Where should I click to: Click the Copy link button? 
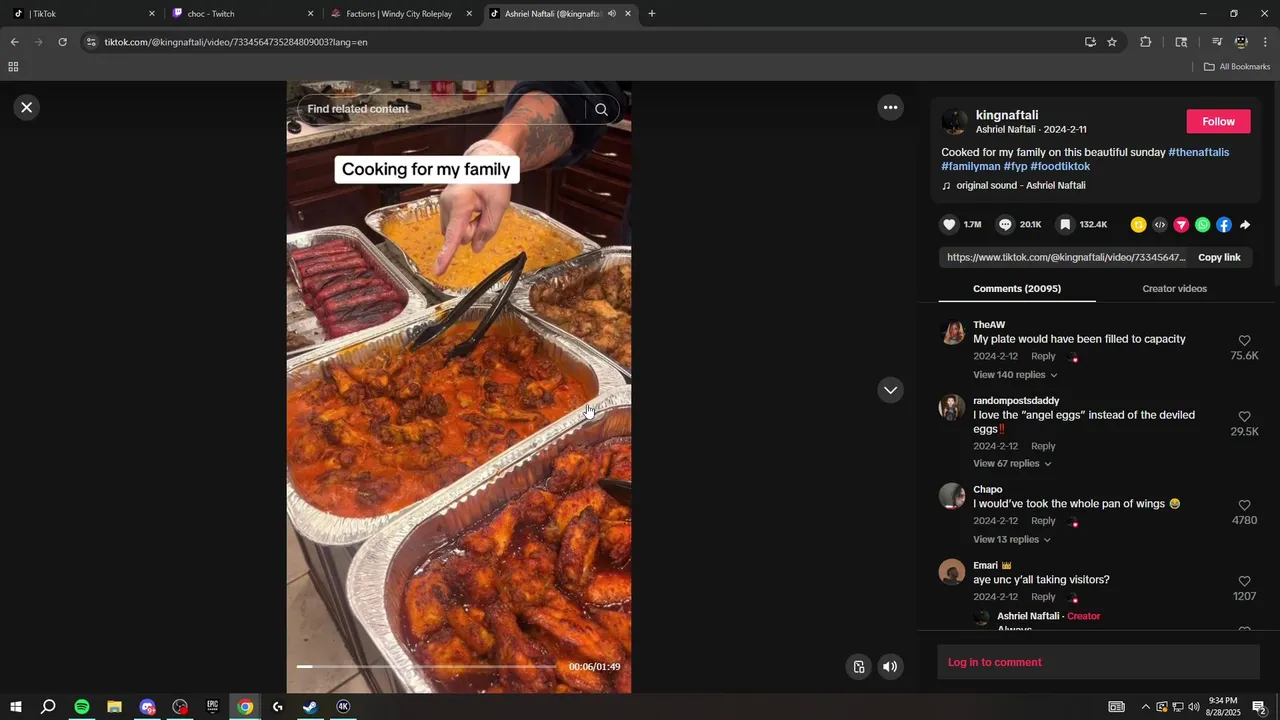(x=1219, y=257)
